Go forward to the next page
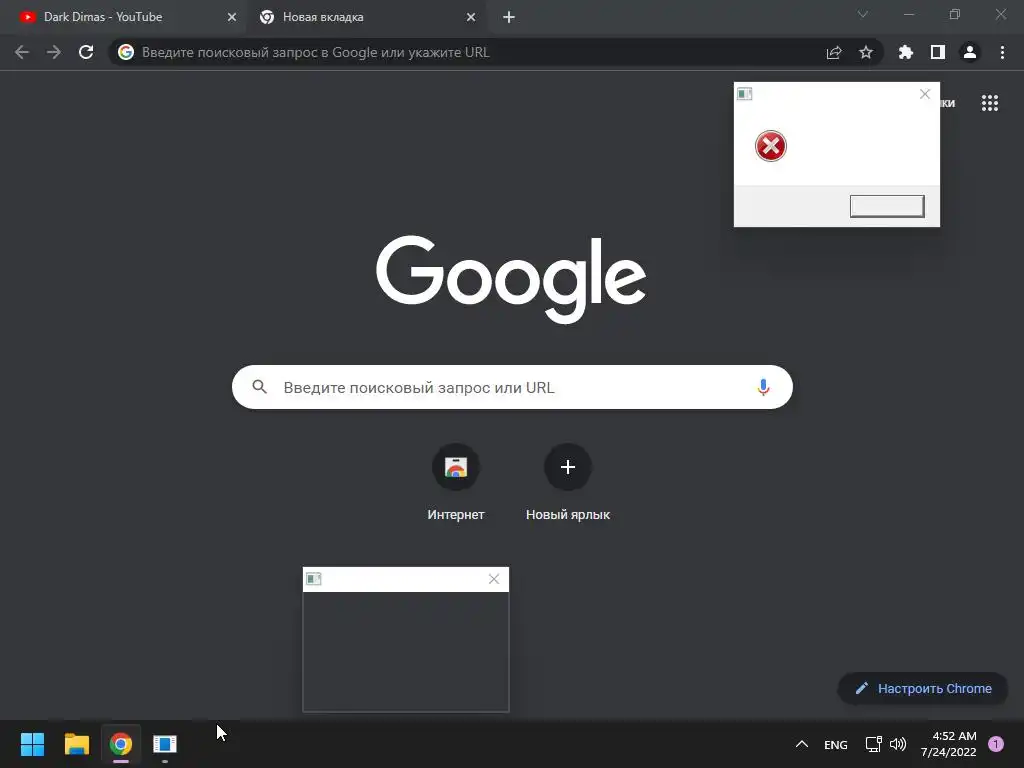The image size is (1024, 768). click(x=54, y=52)
